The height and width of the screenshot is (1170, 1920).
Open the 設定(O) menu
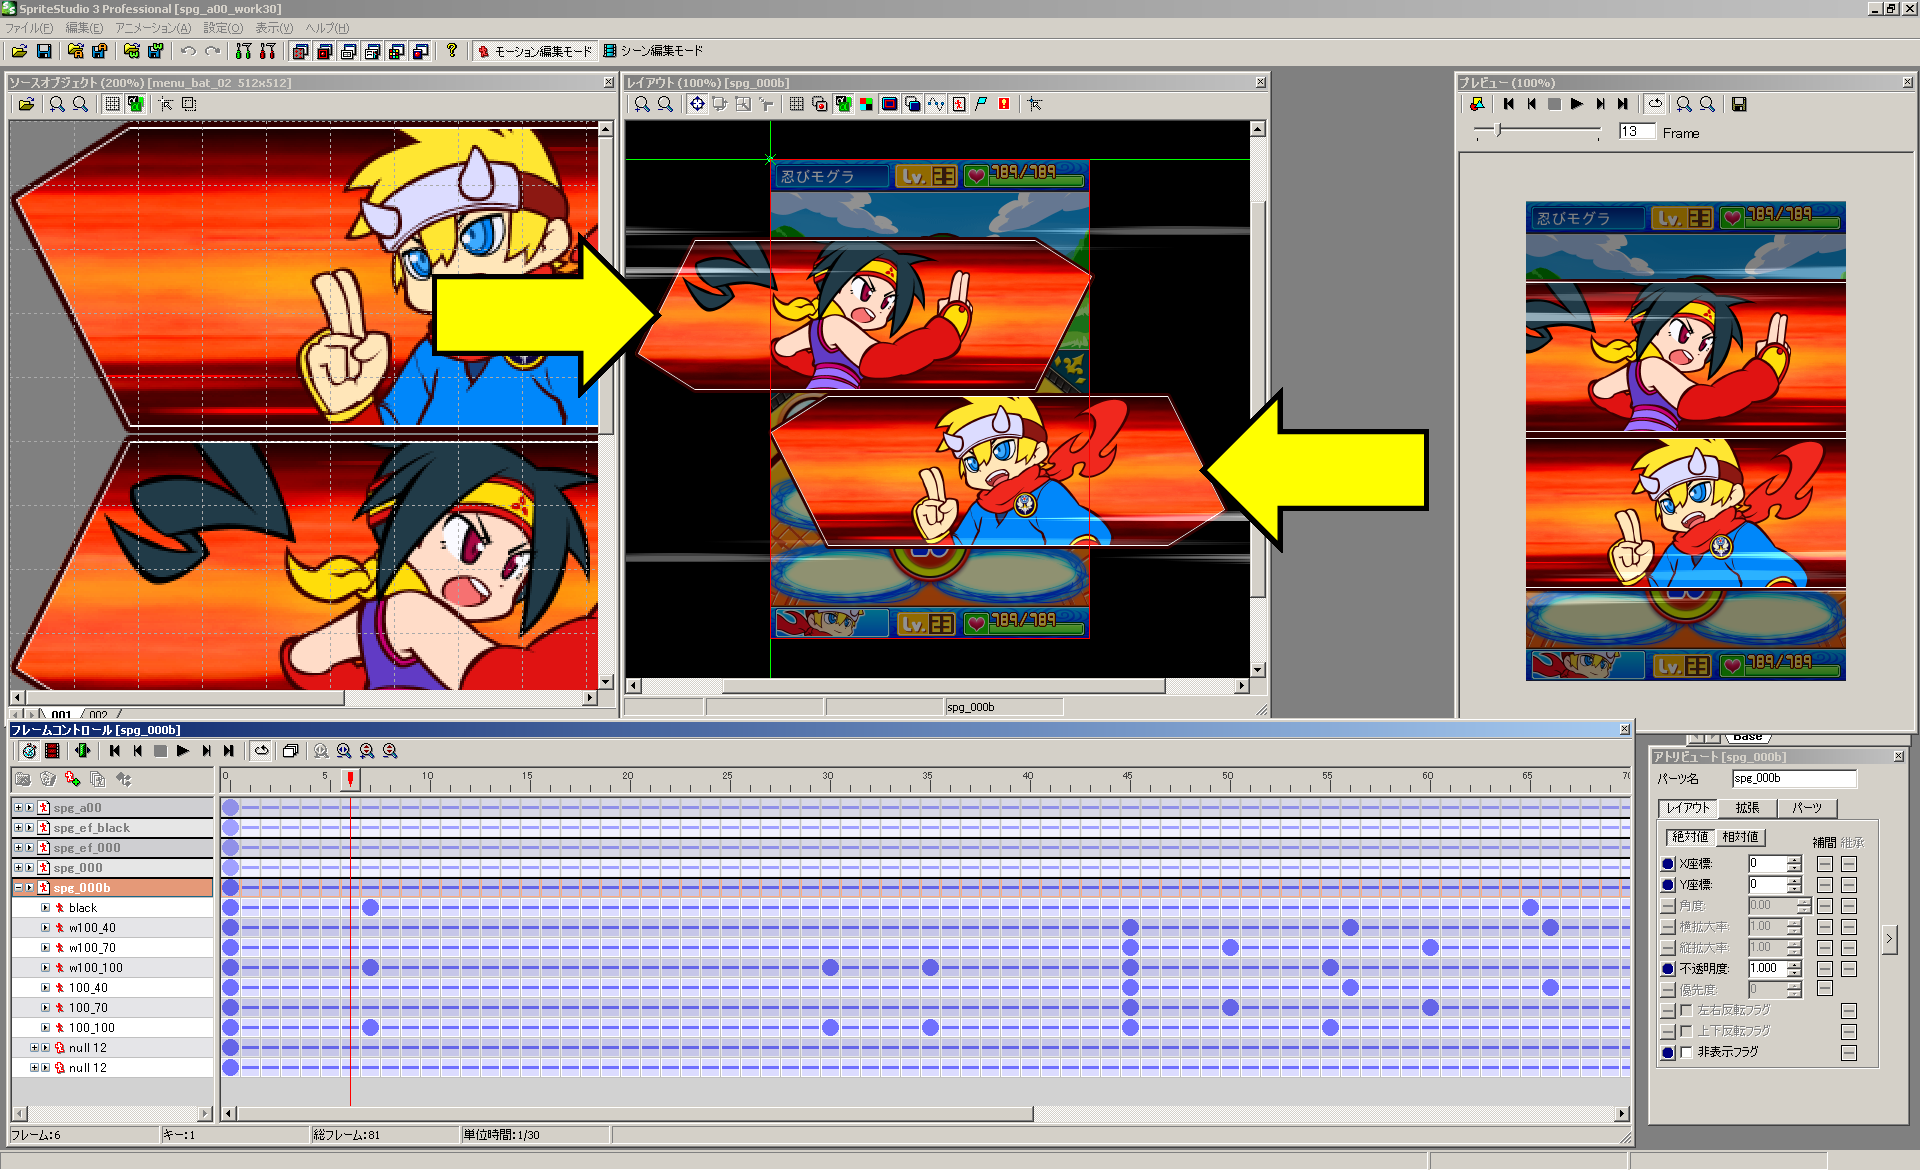(x=223, y=28)
